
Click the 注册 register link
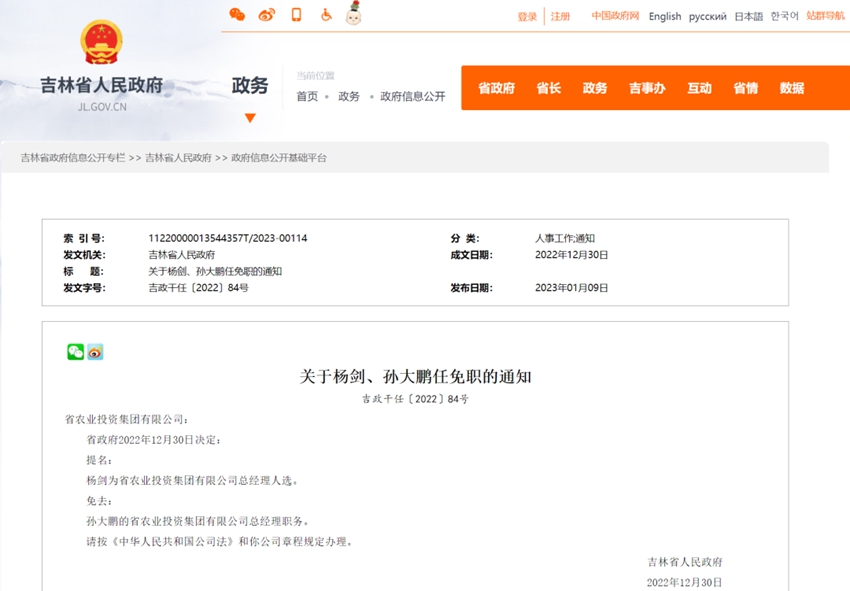tap(560, 17)
